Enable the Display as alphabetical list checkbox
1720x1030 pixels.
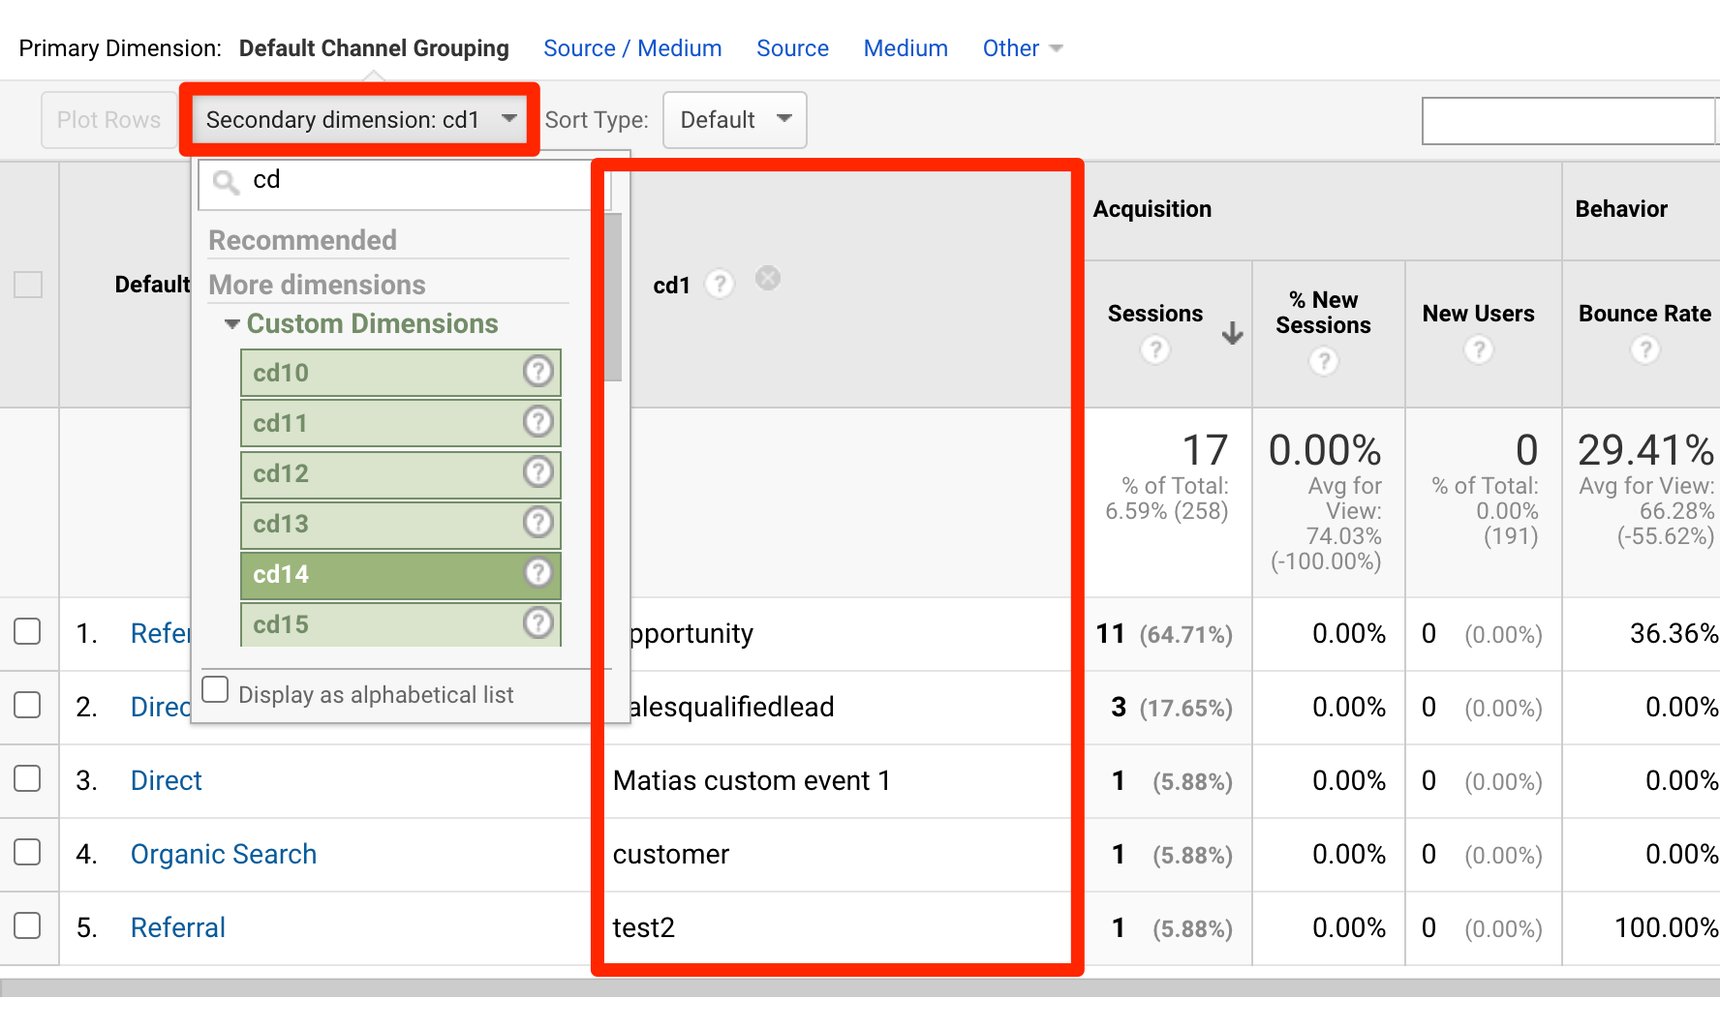tap(215, 689)
